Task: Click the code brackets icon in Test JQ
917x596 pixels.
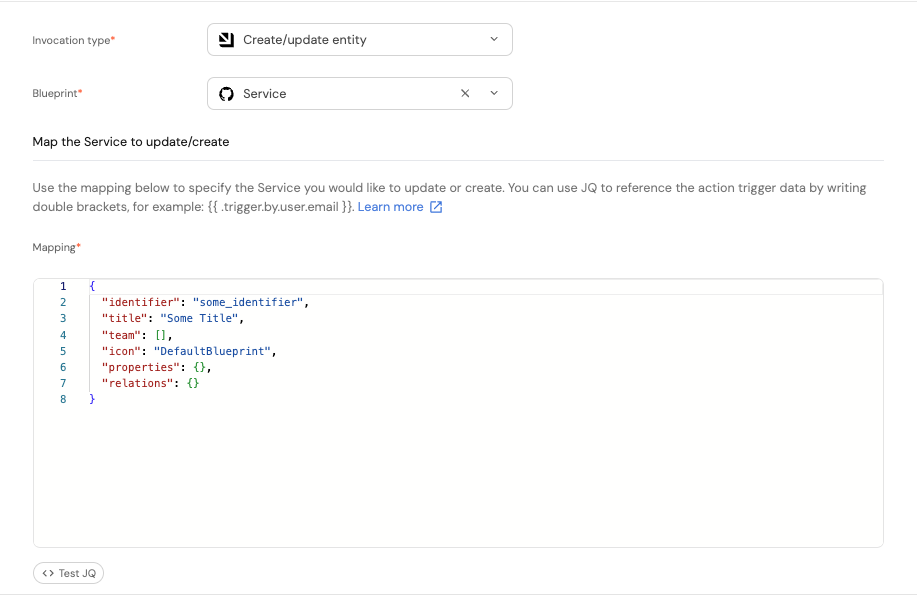Action: 47,573
